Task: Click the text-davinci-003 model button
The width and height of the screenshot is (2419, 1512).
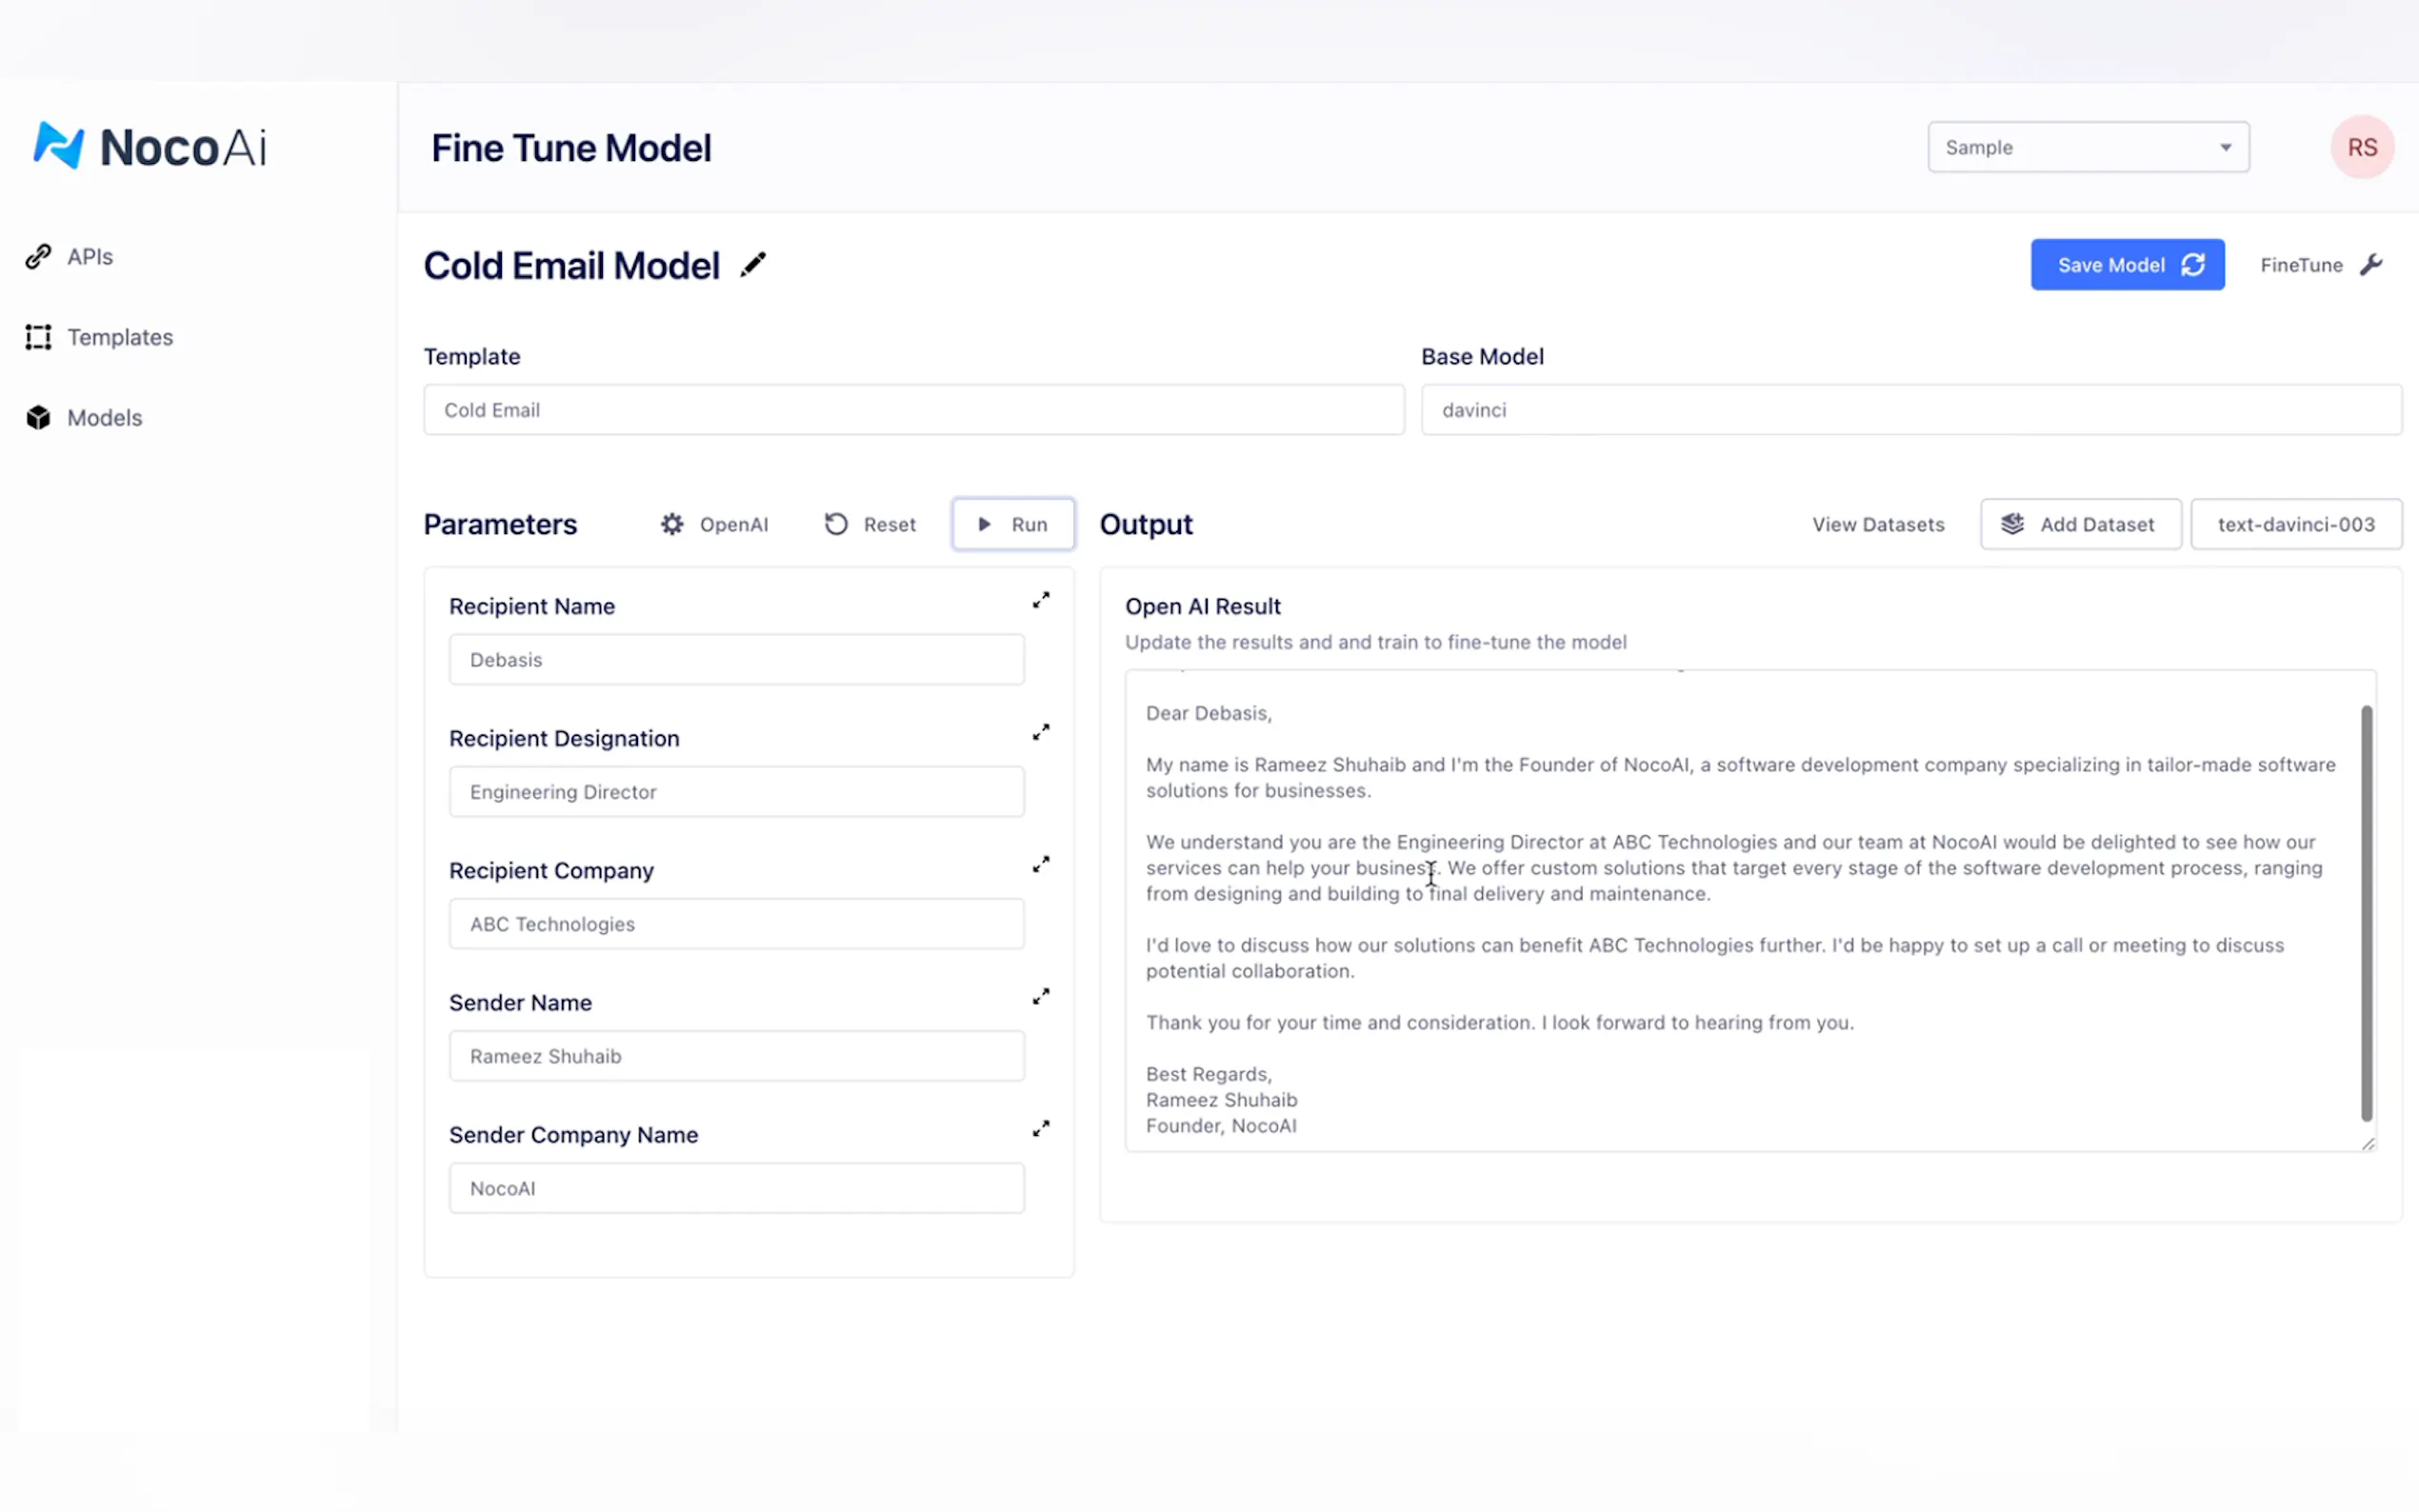Action: (x=2295, y=524)
